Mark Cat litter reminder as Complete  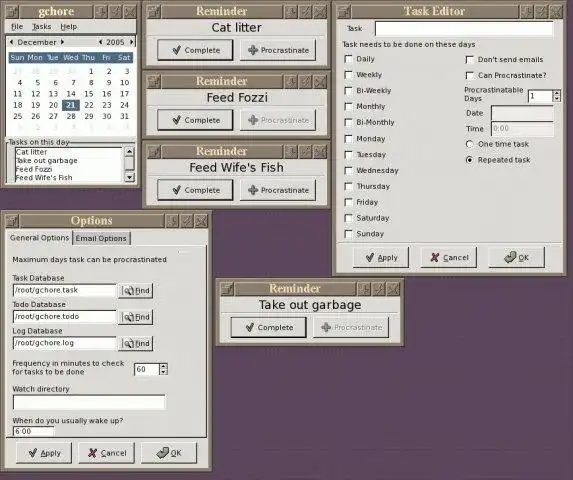click(x=195, y=50)
